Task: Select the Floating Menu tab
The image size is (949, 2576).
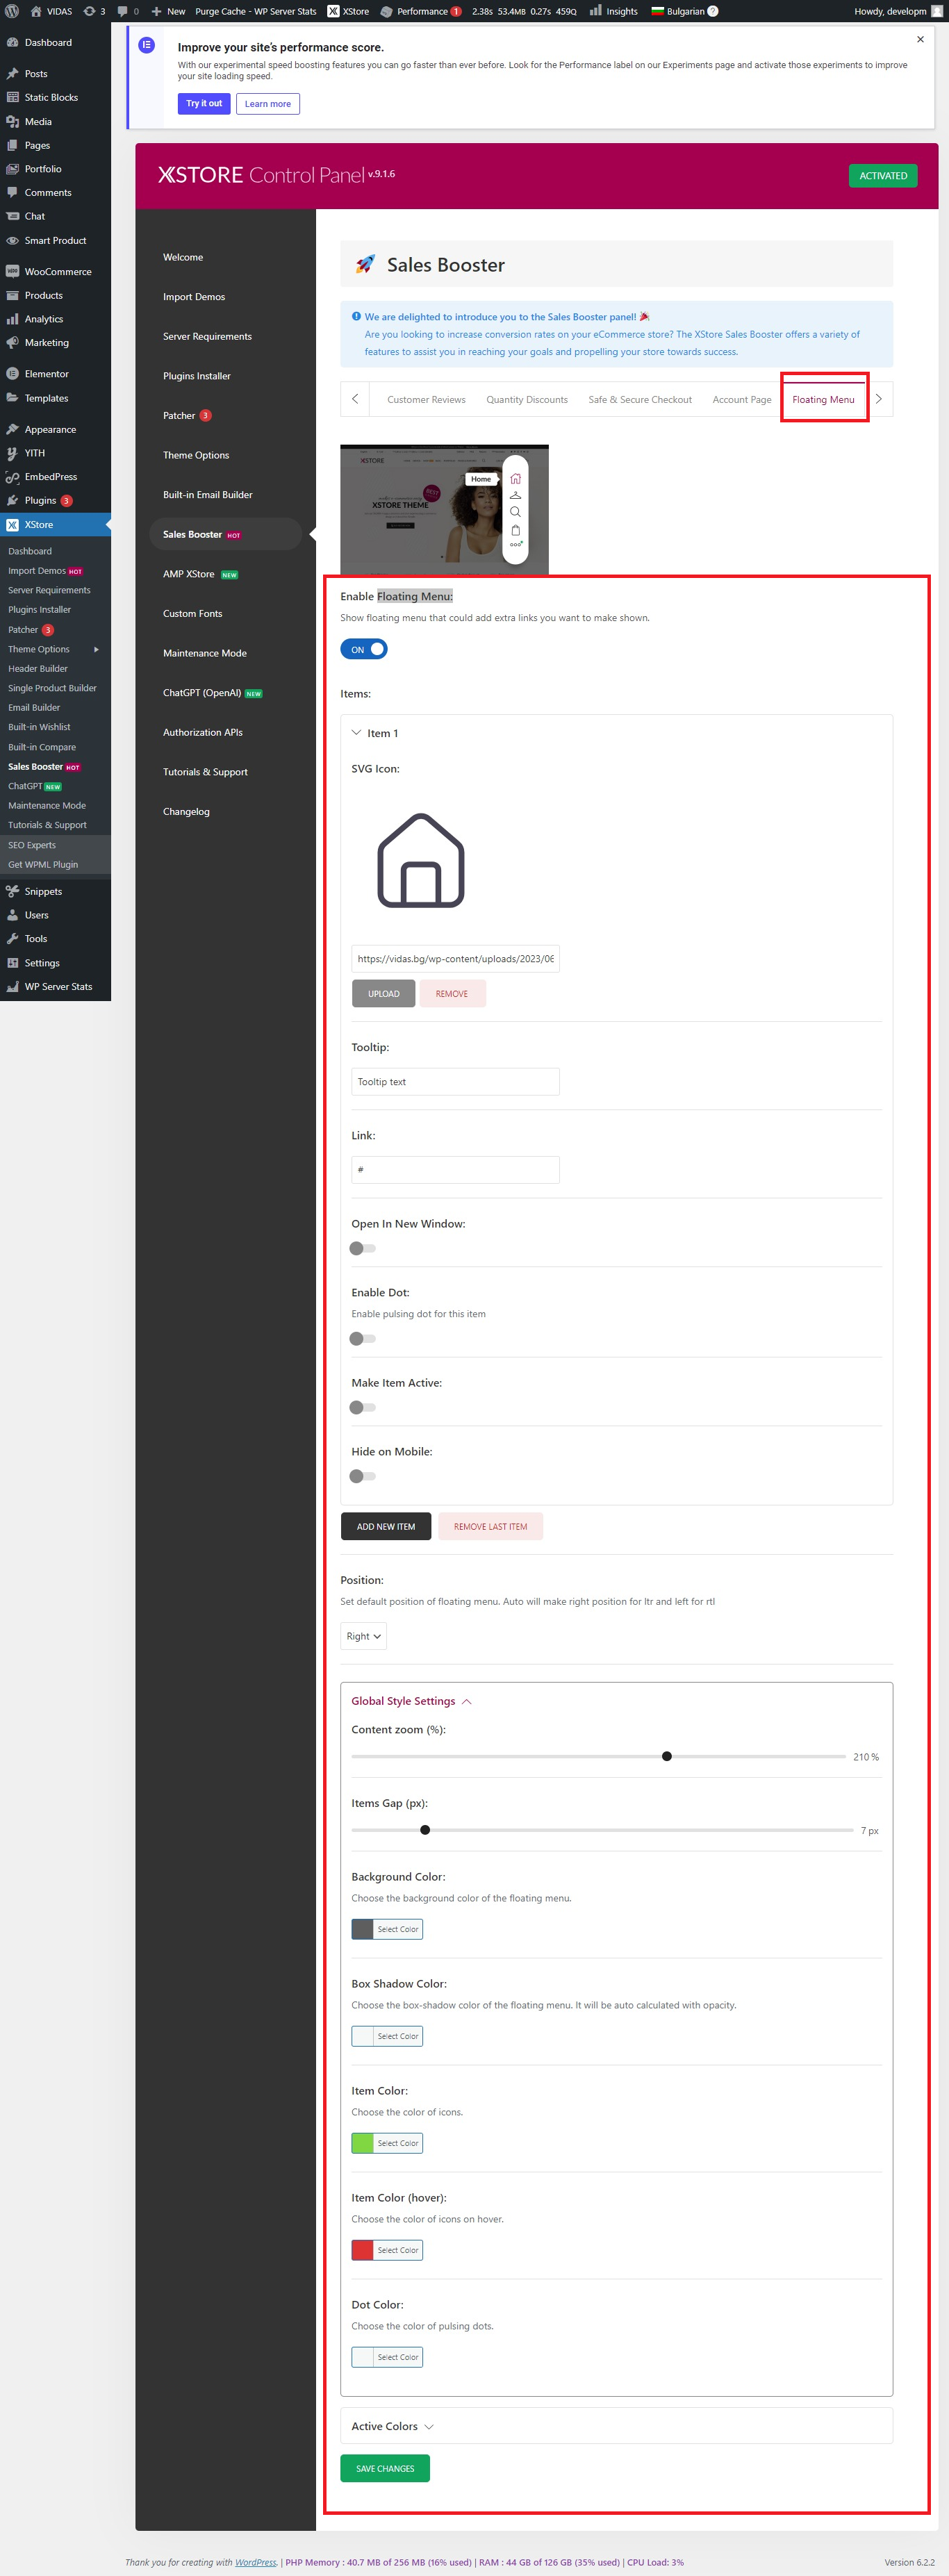Action: pyautogui.click(x=823, y=399)
